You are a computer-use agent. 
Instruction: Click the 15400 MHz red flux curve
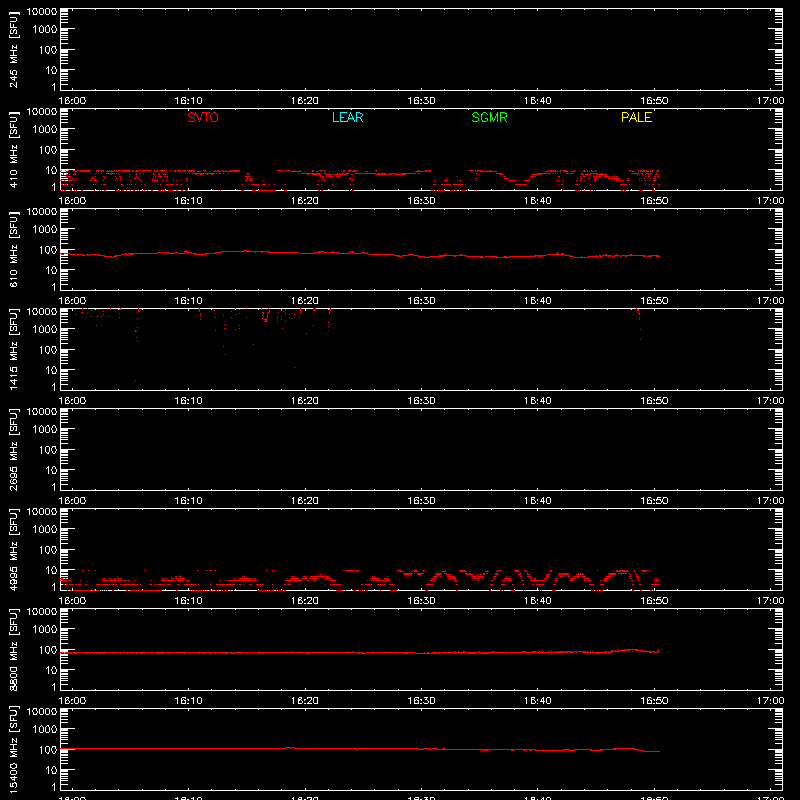click(x=360, y=749)
